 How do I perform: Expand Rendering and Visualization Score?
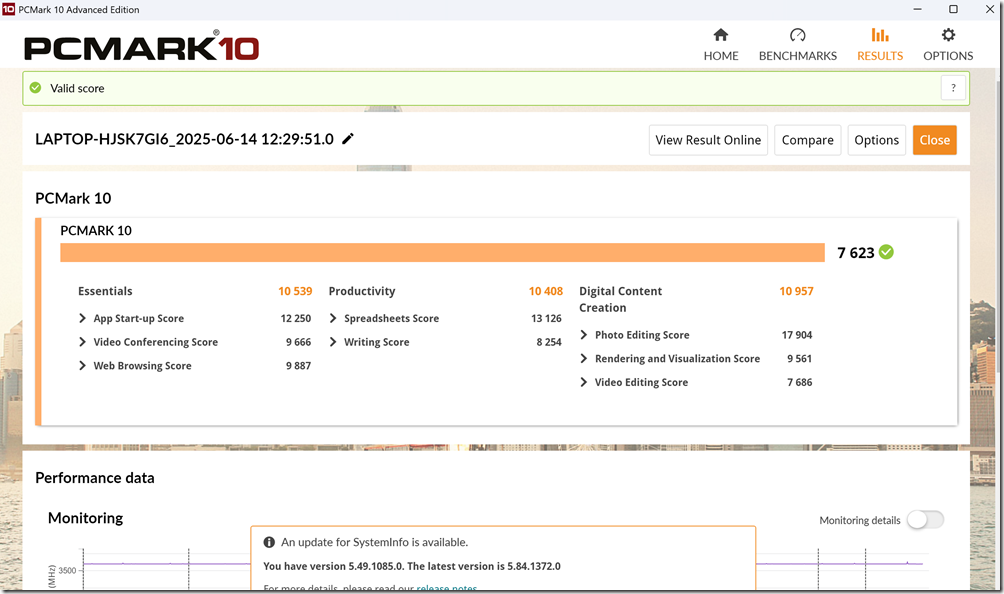point(585,359)
